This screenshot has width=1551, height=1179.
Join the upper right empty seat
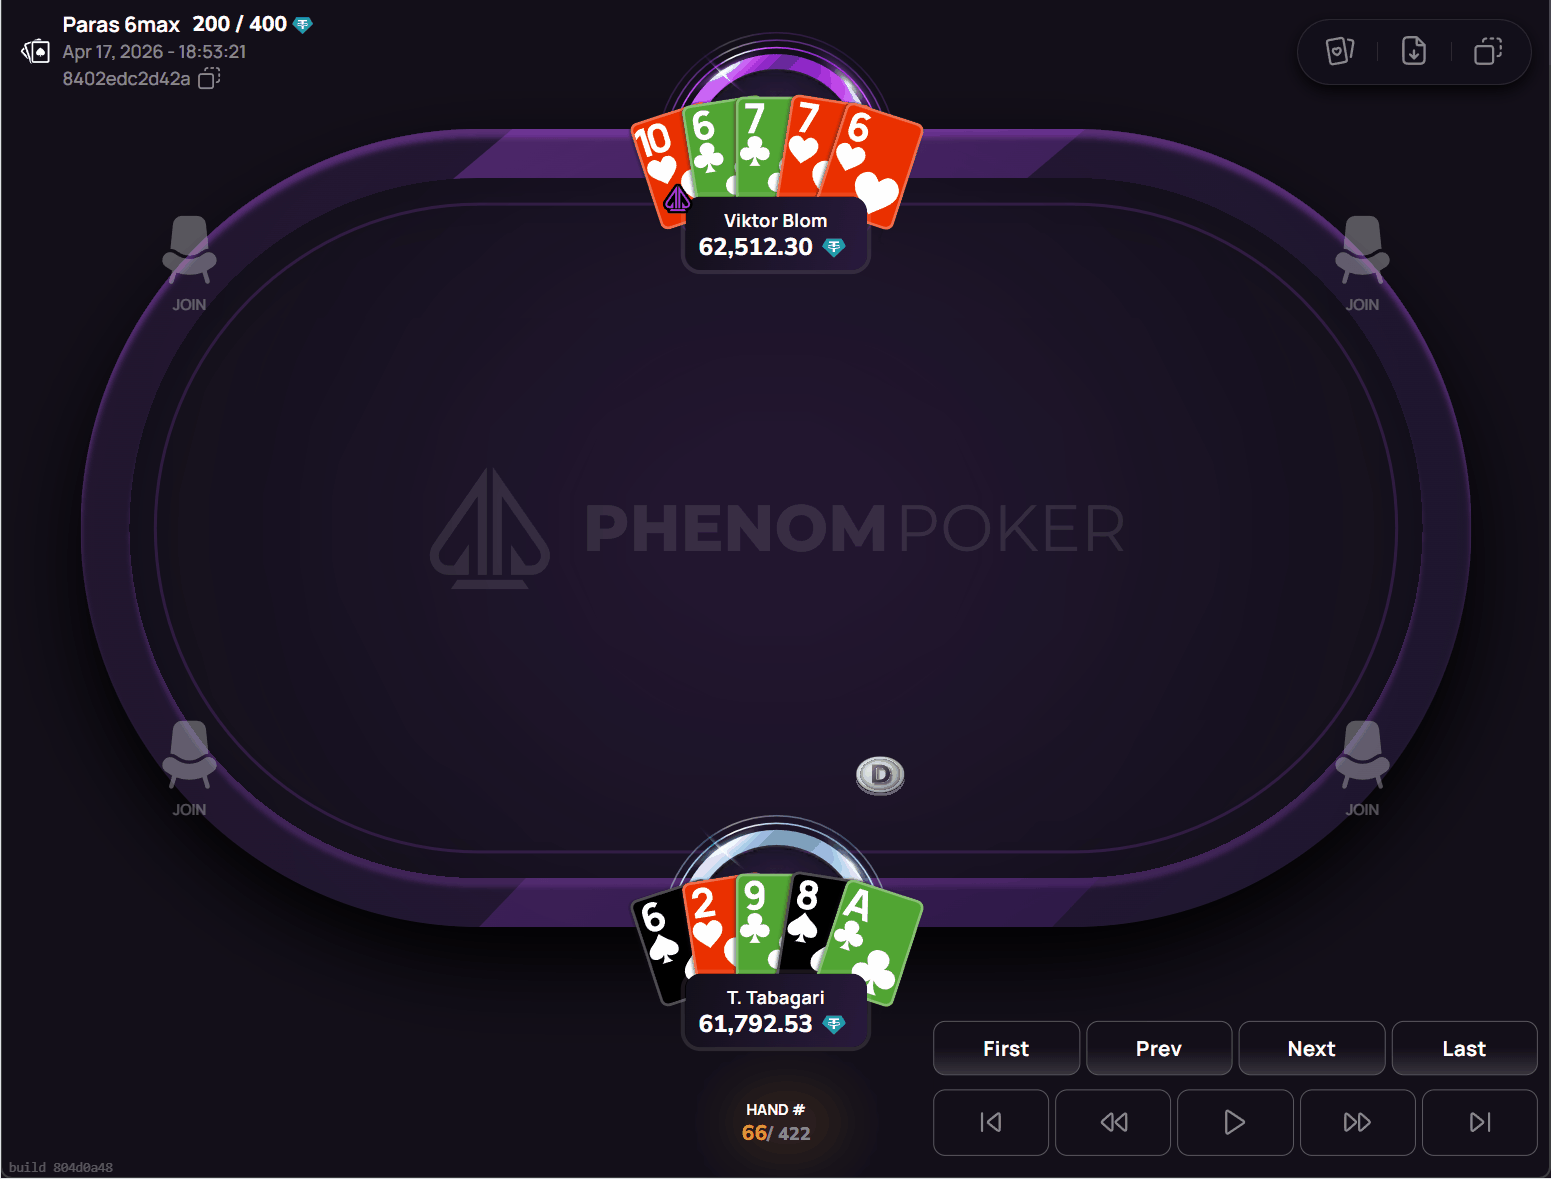[x=1362, y=264]
